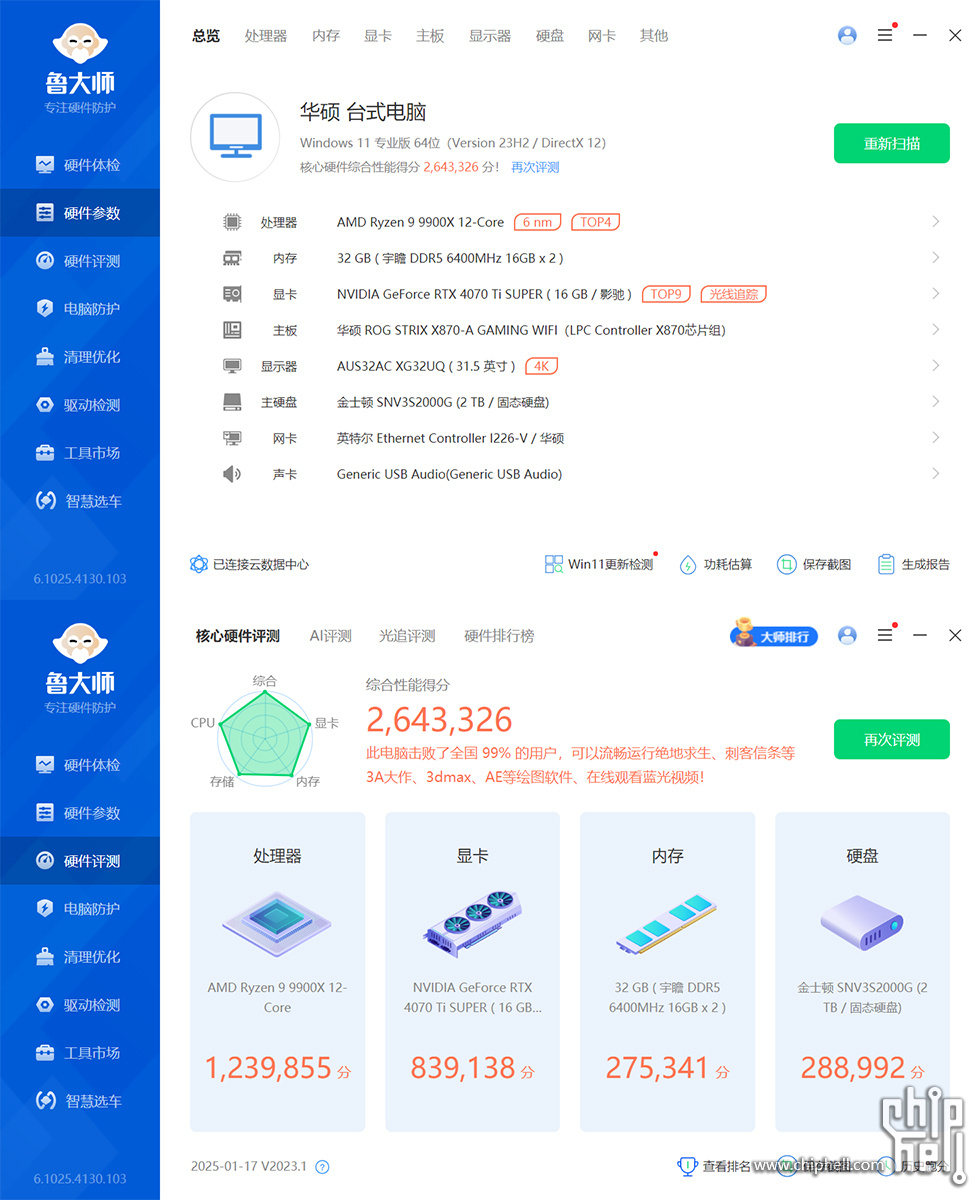Click the green 再次评测 button
The image size is (980, 1200).
892,740
